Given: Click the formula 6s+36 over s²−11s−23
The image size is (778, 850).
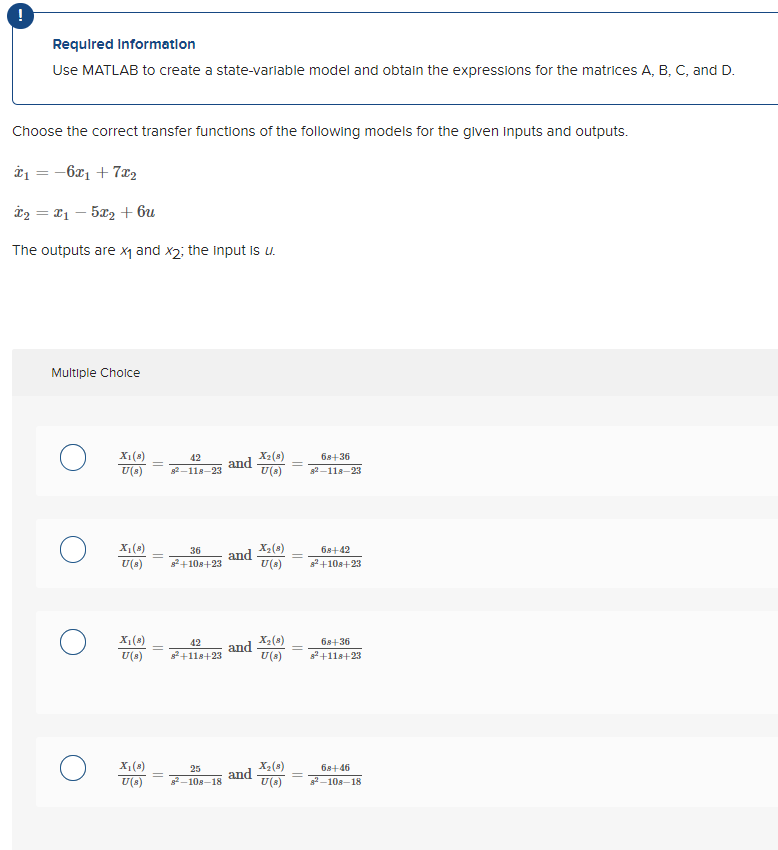Looking at the screenshot, I should pyautogui.click(x=336, y=462).
